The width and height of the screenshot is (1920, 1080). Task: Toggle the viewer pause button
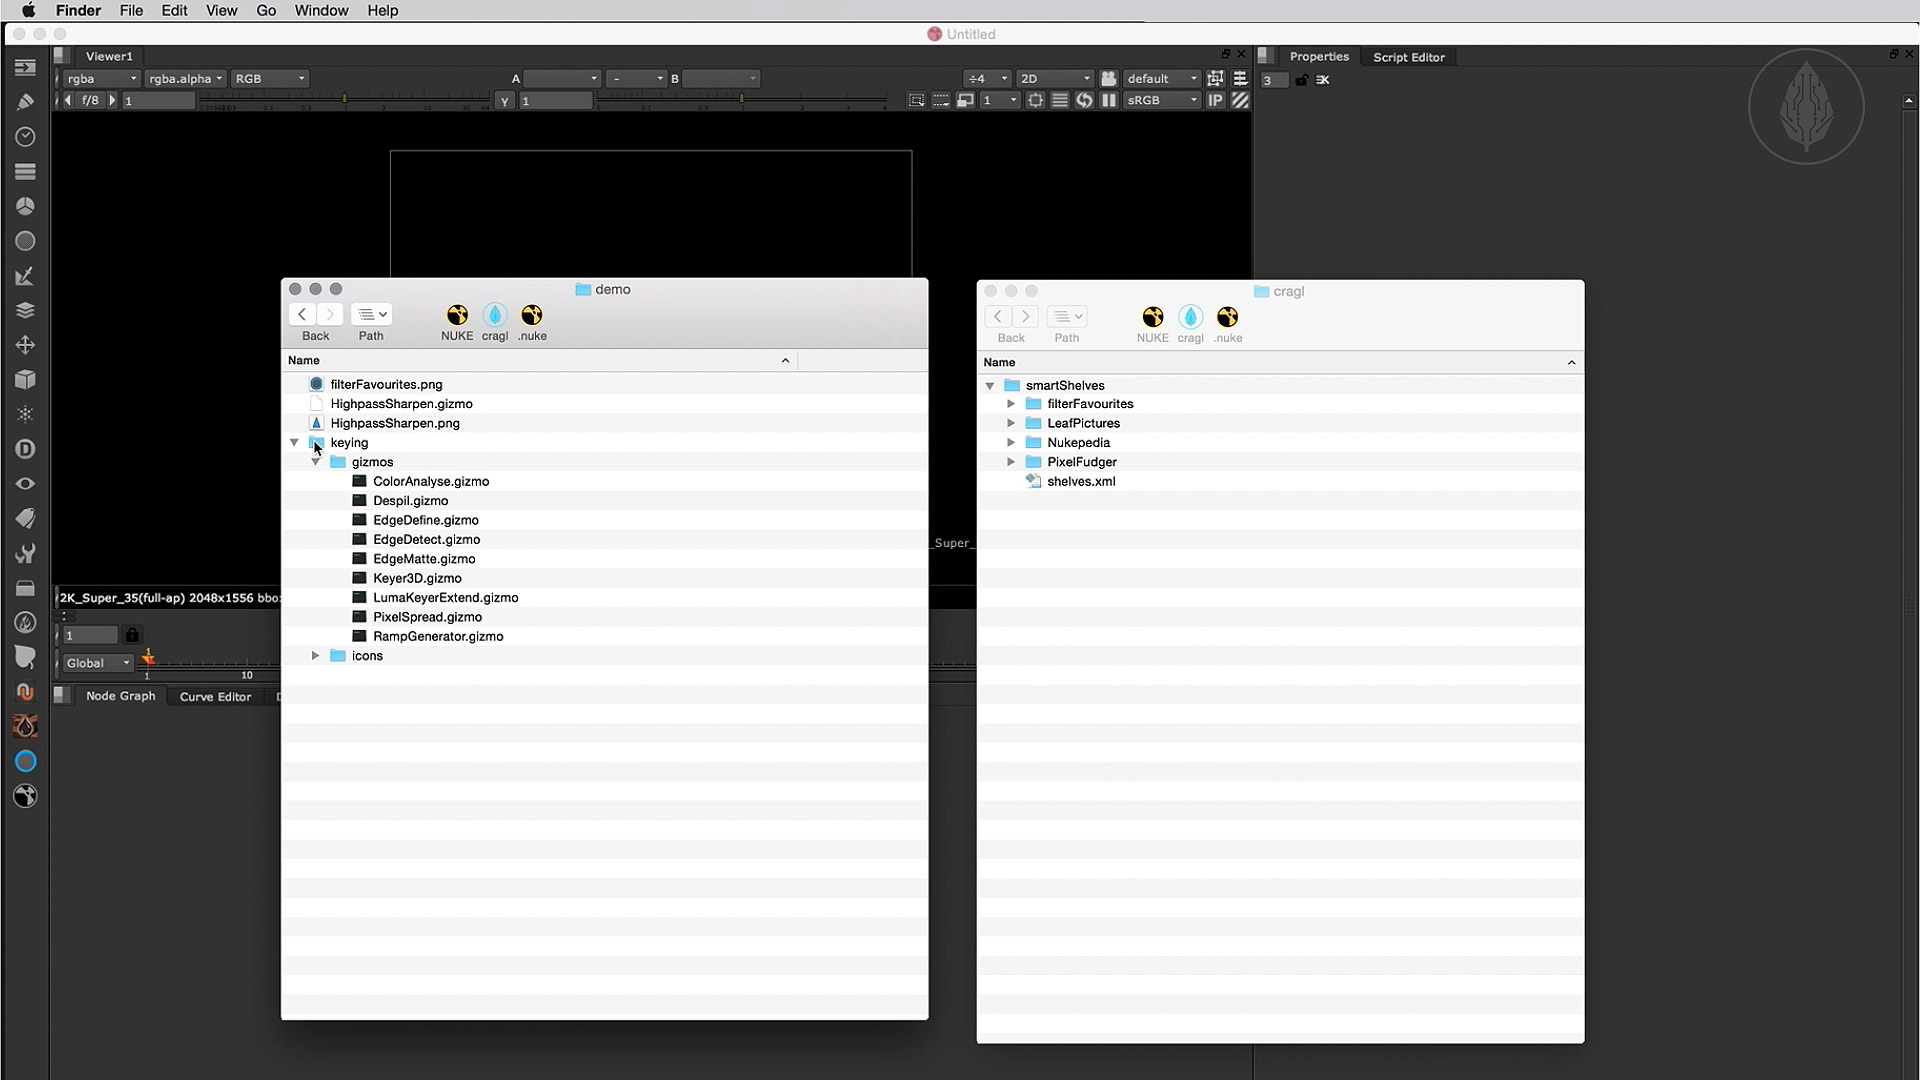tap(1109, 100)
